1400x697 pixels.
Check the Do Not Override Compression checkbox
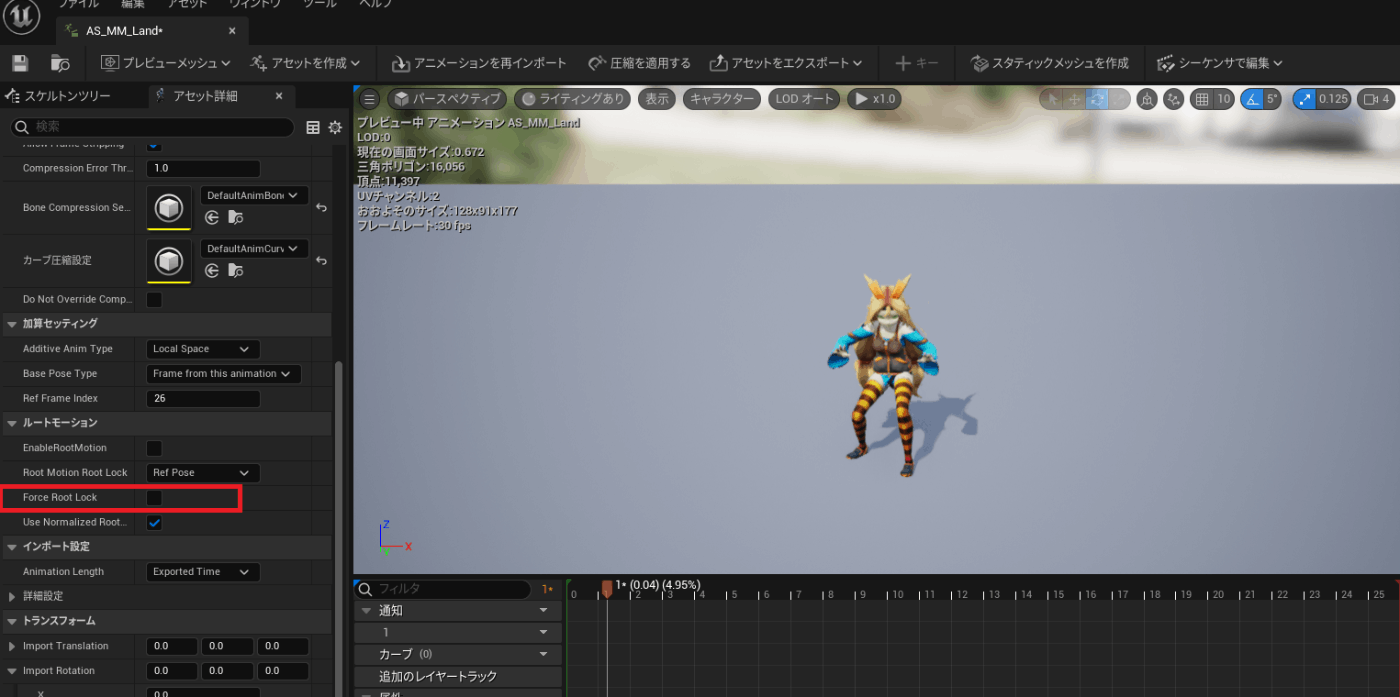[154, 300]
